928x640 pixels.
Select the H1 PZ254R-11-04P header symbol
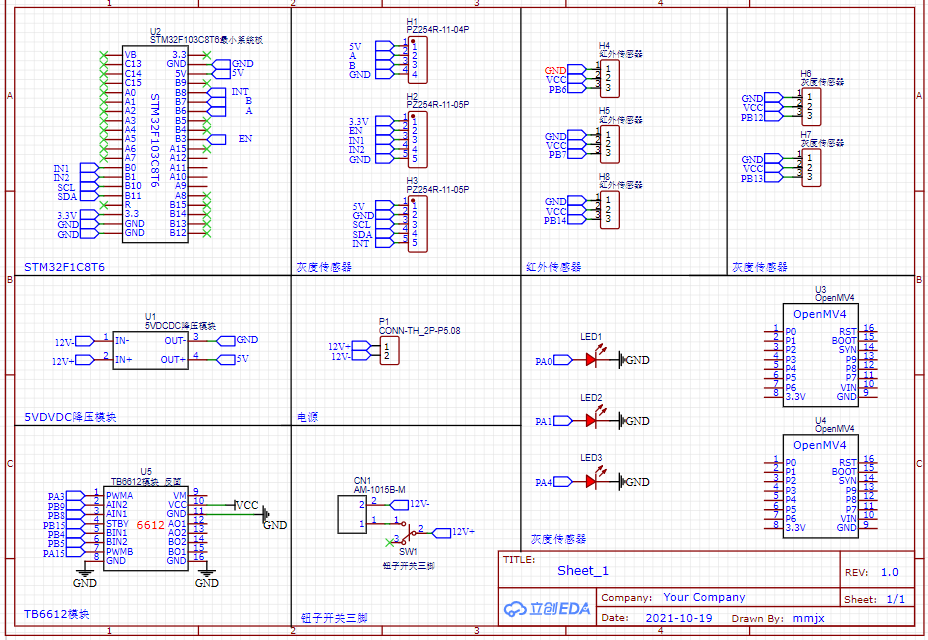[417, 60]
